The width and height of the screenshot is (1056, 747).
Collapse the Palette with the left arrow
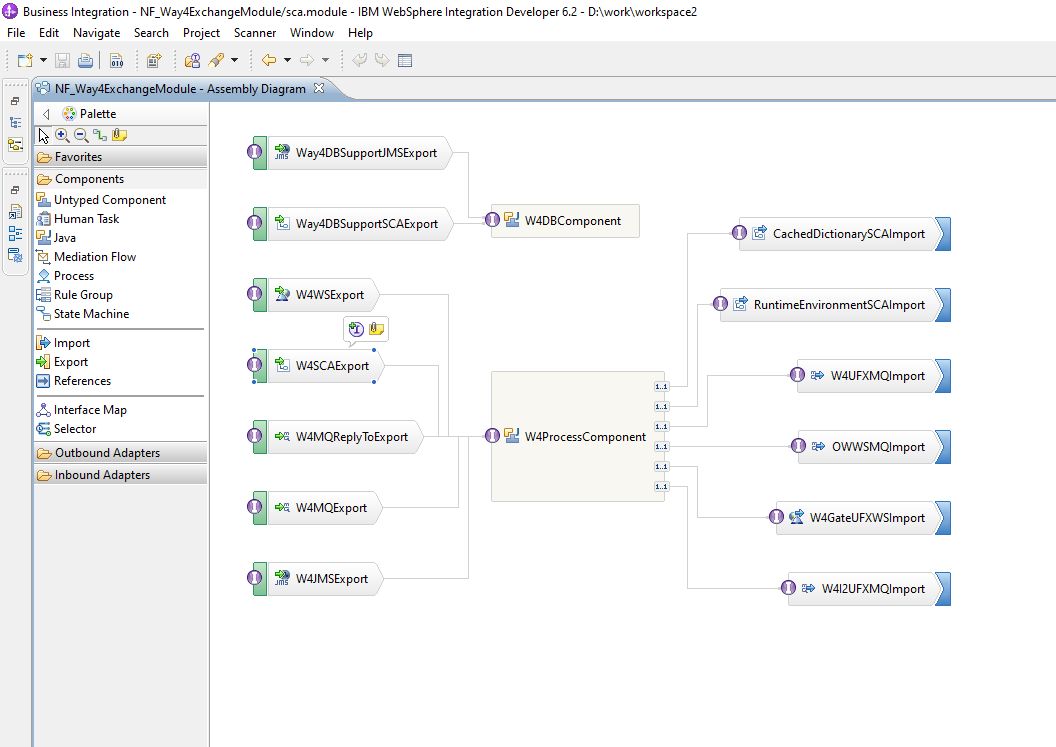tap(46, 114)
